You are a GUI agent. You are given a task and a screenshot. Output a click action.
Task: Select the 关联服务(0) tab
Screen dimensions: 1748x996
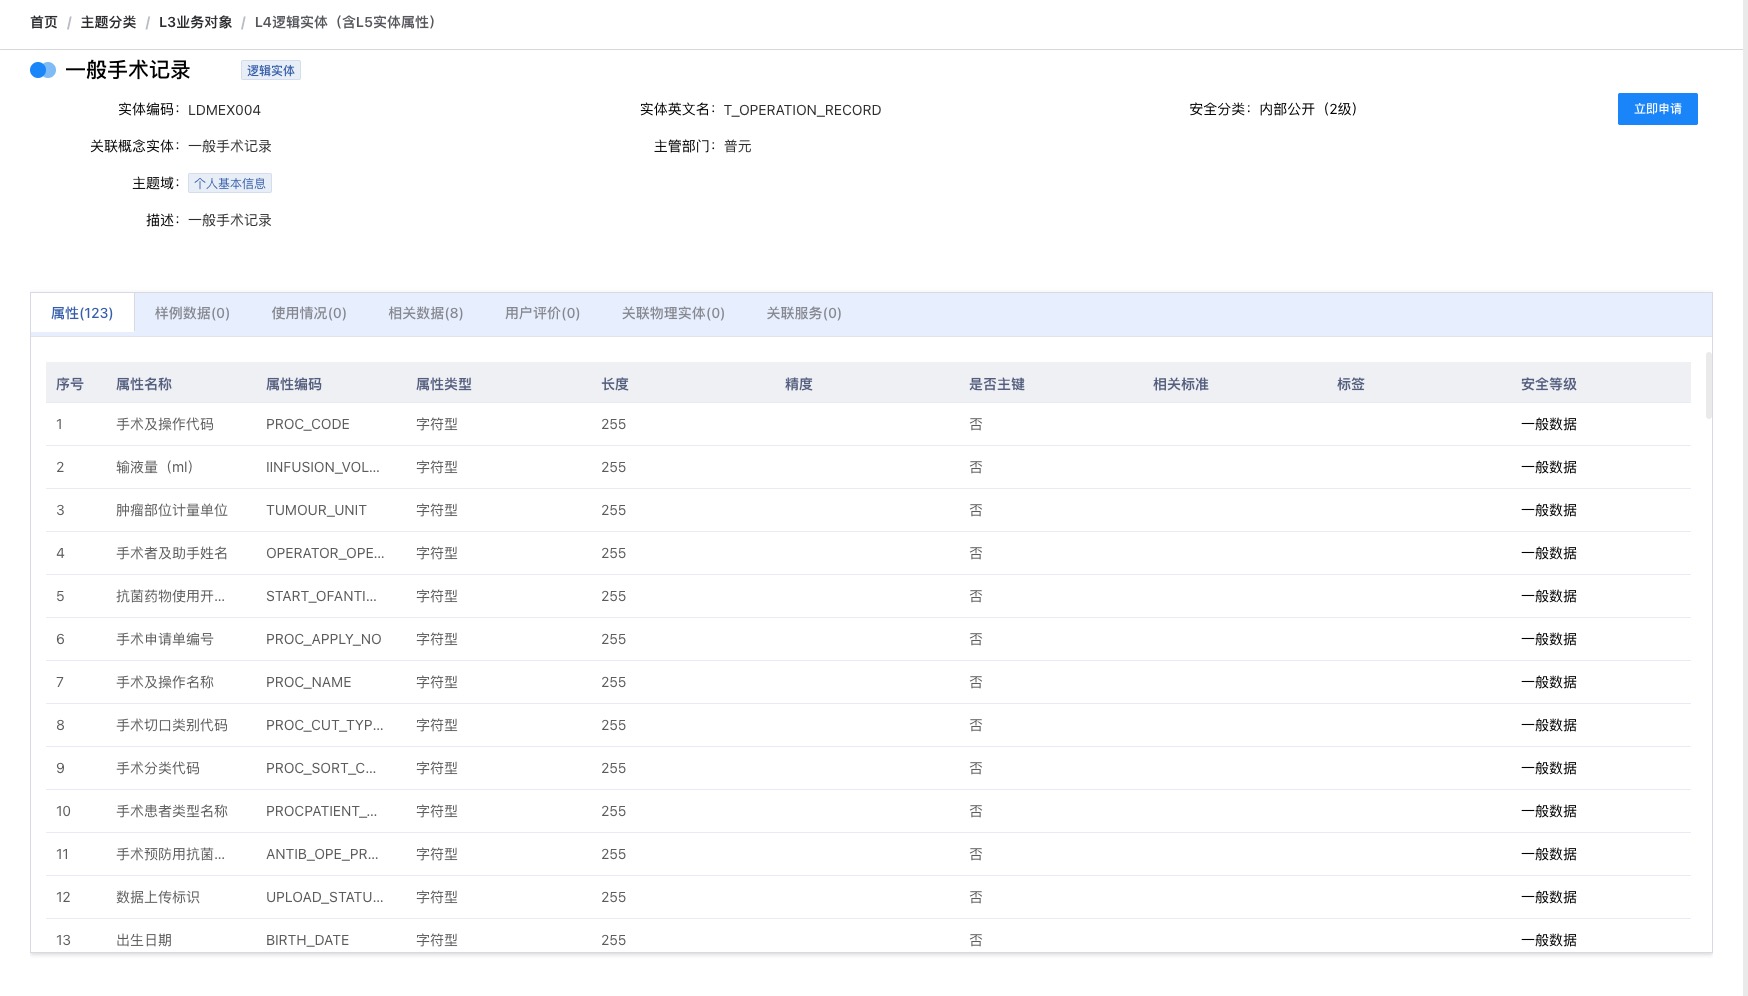point(804,313)
